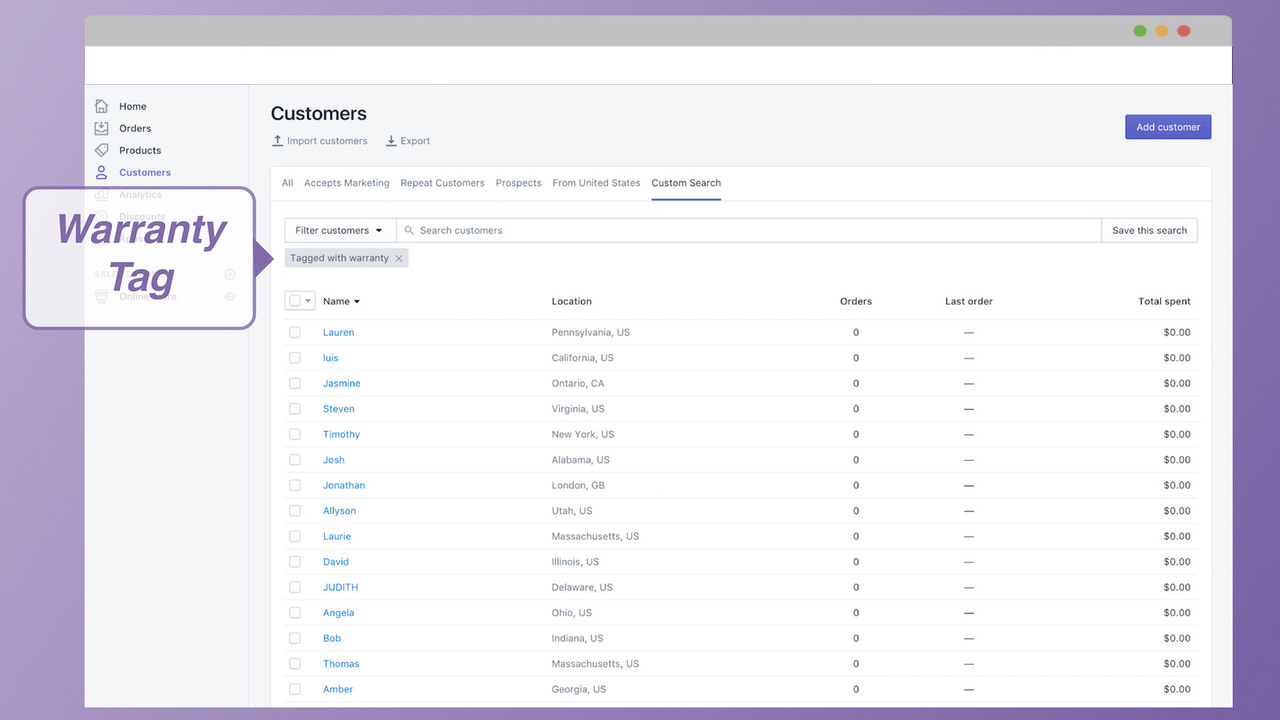The height and width of the screenshot is (720, 1280).
Task: Enable the checkbox next to Josh
Action: point(295,460)
